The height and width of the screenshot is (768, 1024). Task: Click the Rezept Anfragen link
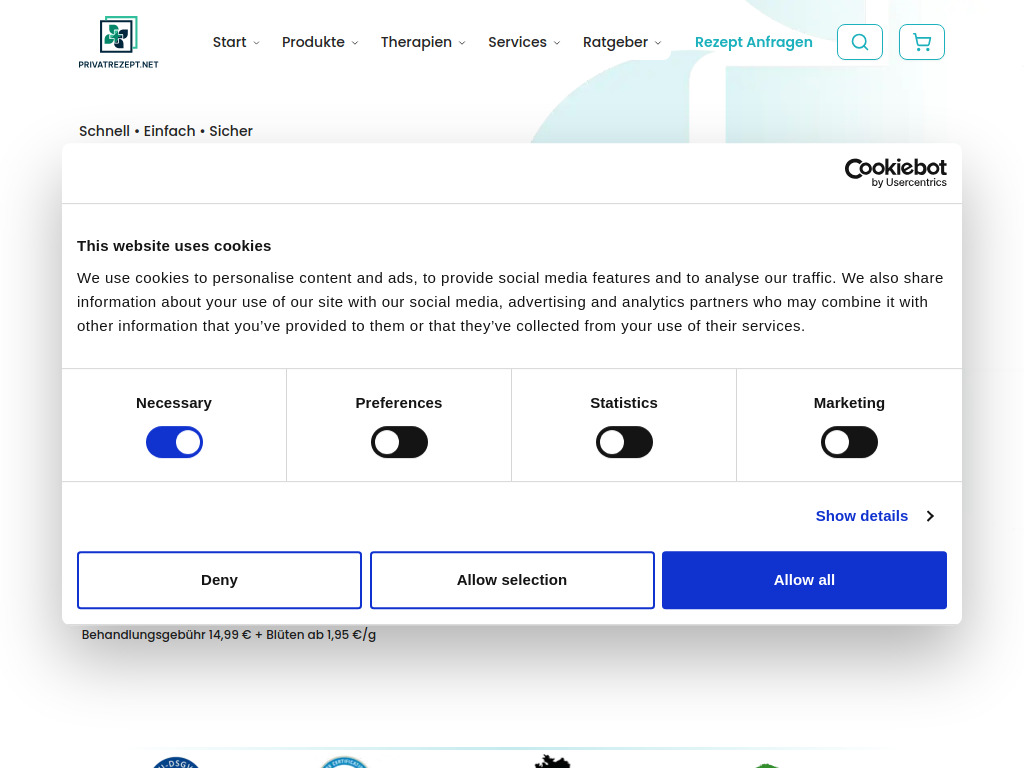[753, 42]
